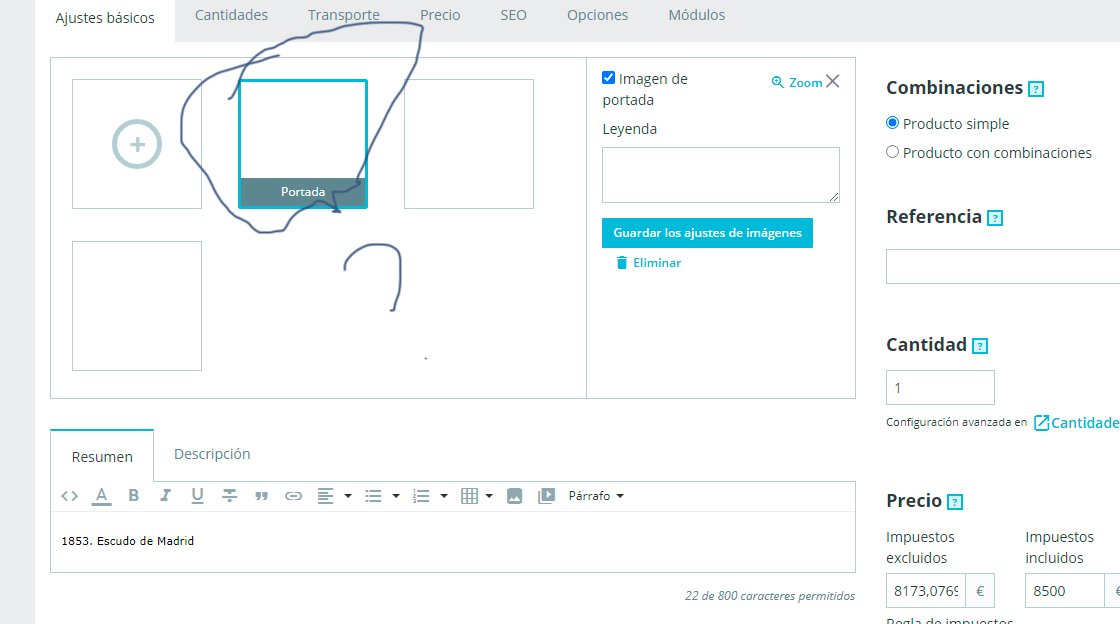Click the text alignment icon

click(326, 495)
